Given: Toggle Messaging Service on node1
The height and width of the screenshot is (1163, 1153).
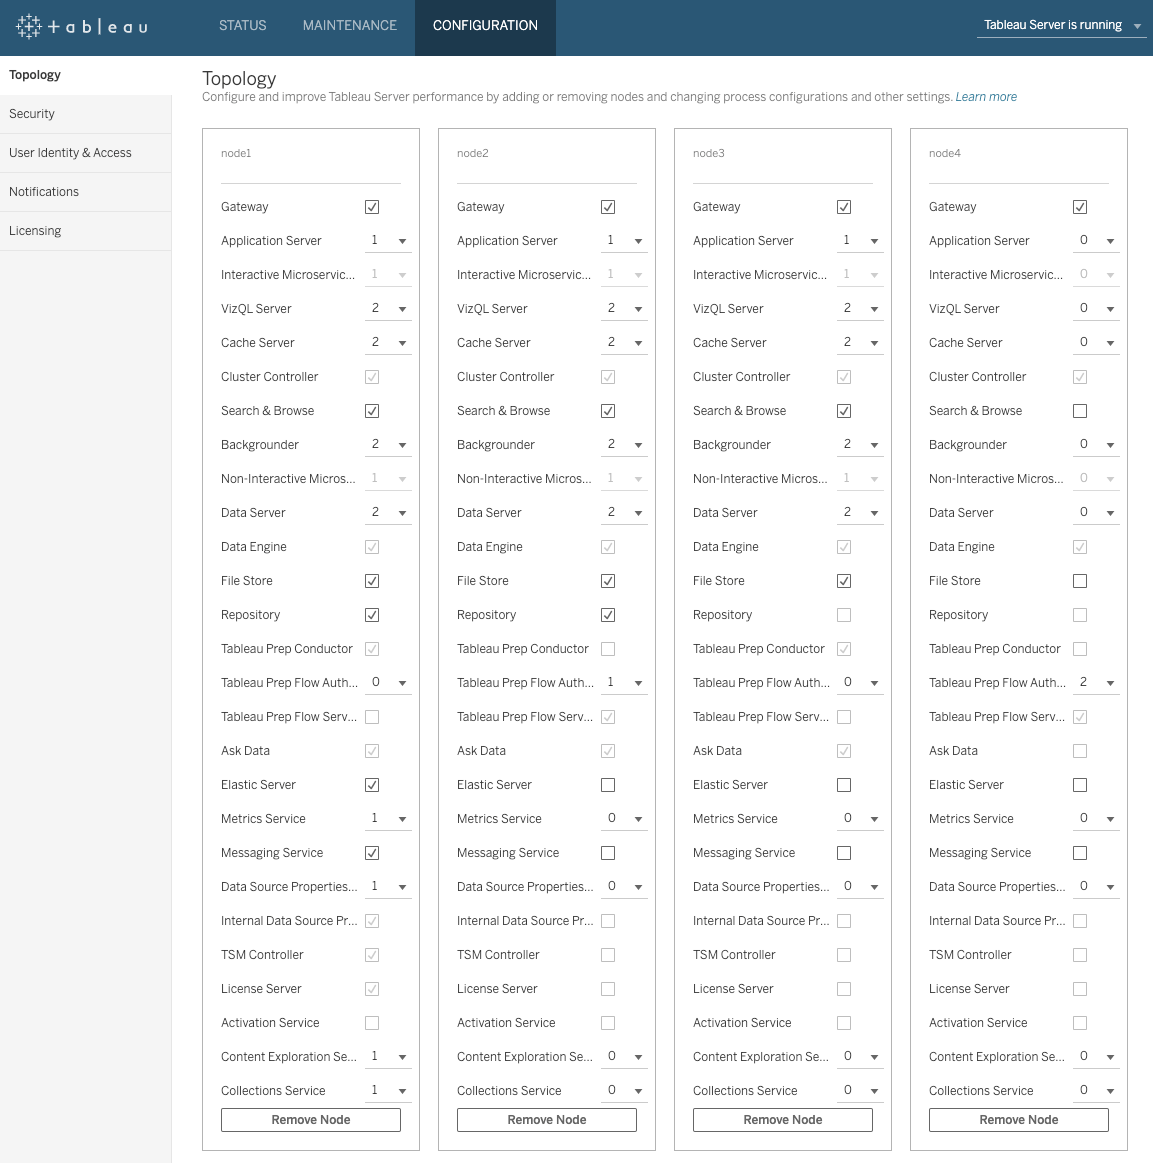Looking at the screenshot, I should (x=372, y=853).
